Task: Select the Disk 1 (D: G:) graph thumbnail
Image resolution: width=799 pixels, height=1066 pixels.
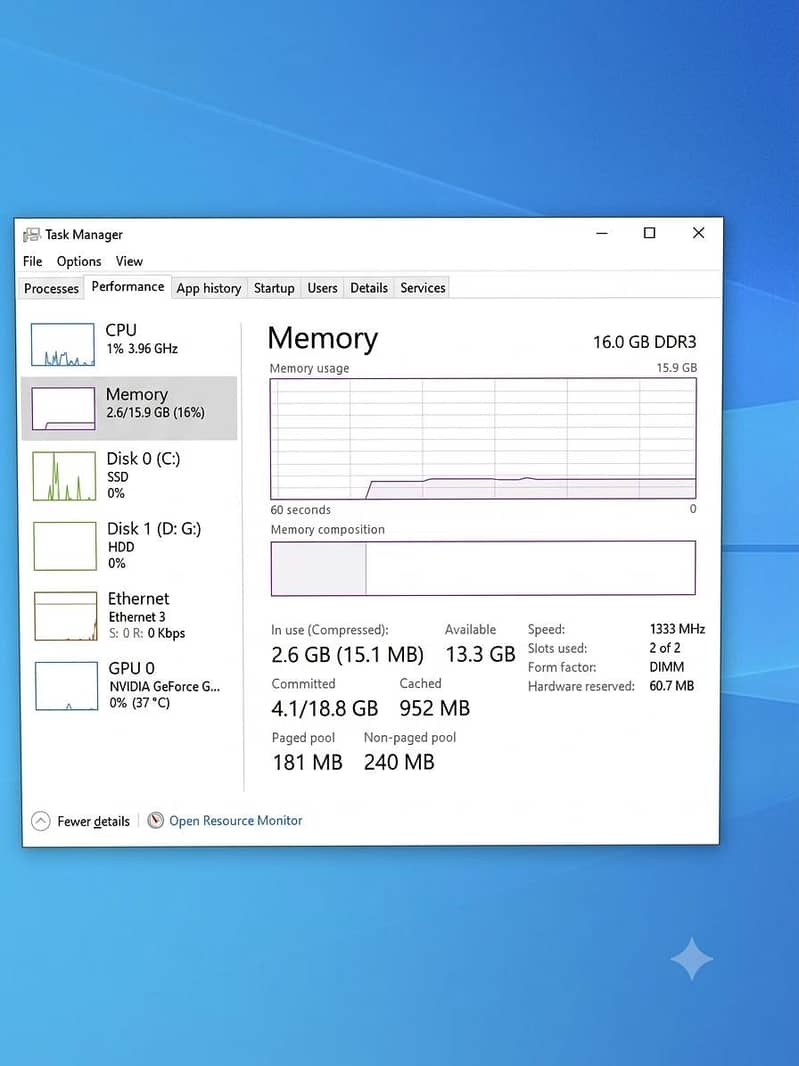Action: [65, 546]
